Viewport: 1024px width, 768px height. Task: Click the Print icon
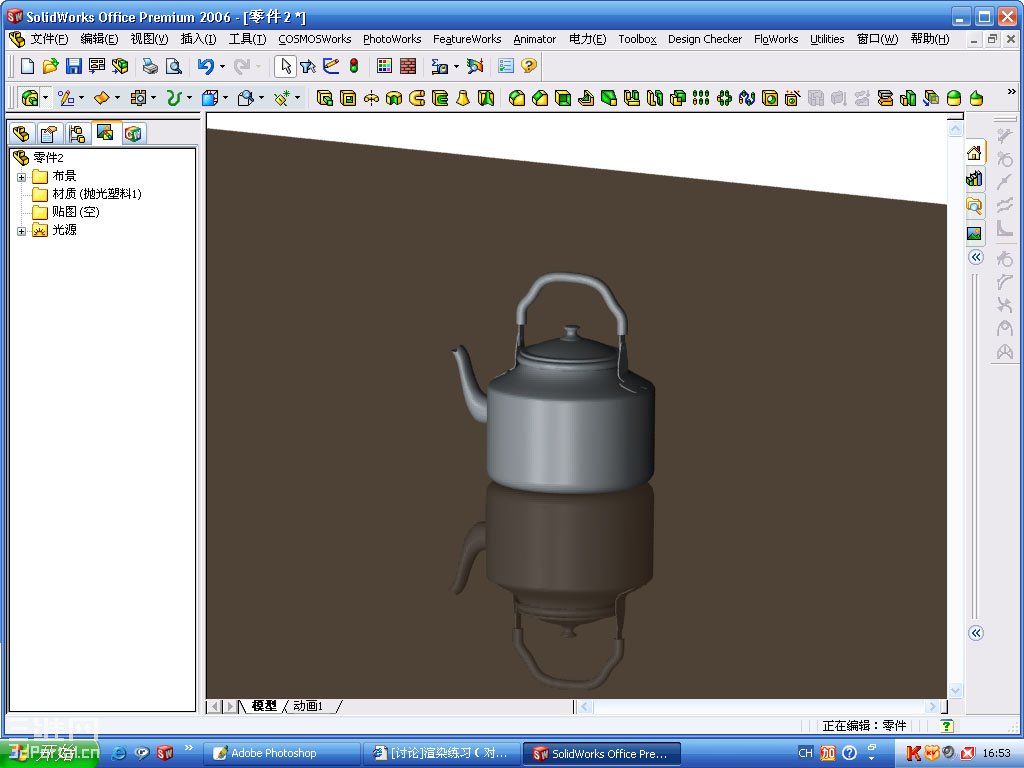click(150, 66)
